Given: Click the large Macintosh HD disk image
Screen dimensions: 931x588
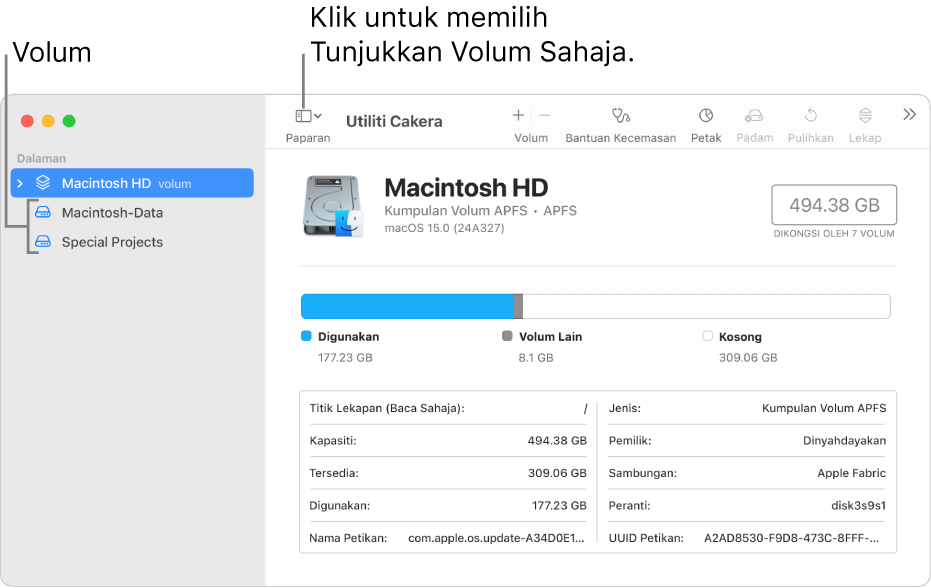Looking at the screenshot, I should point(332,206).
